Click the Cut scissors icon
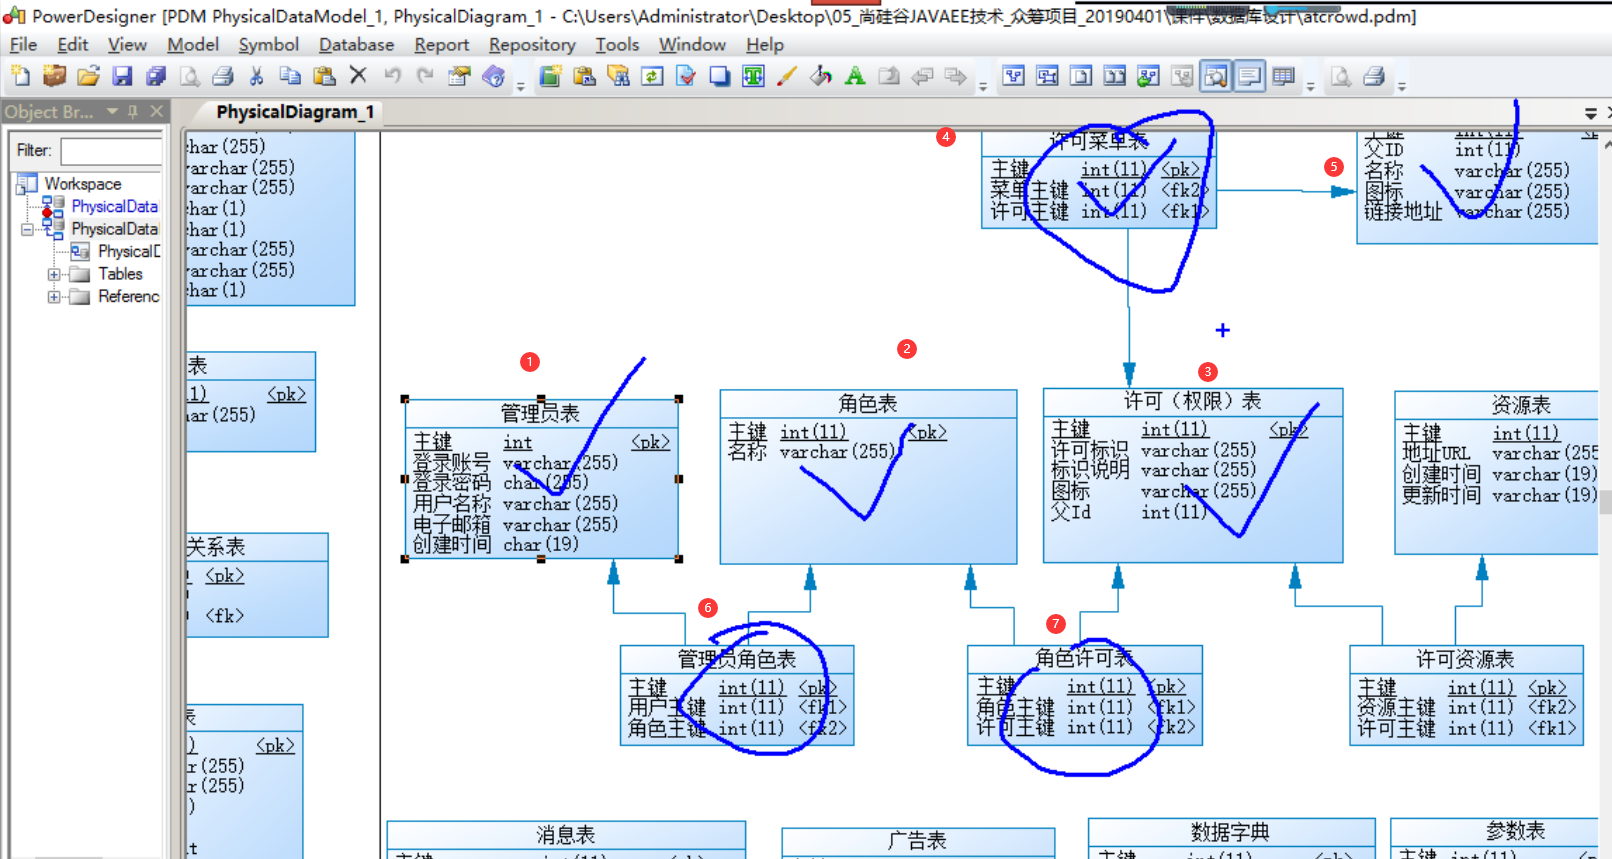1612x859 pixels. point(257,76)
